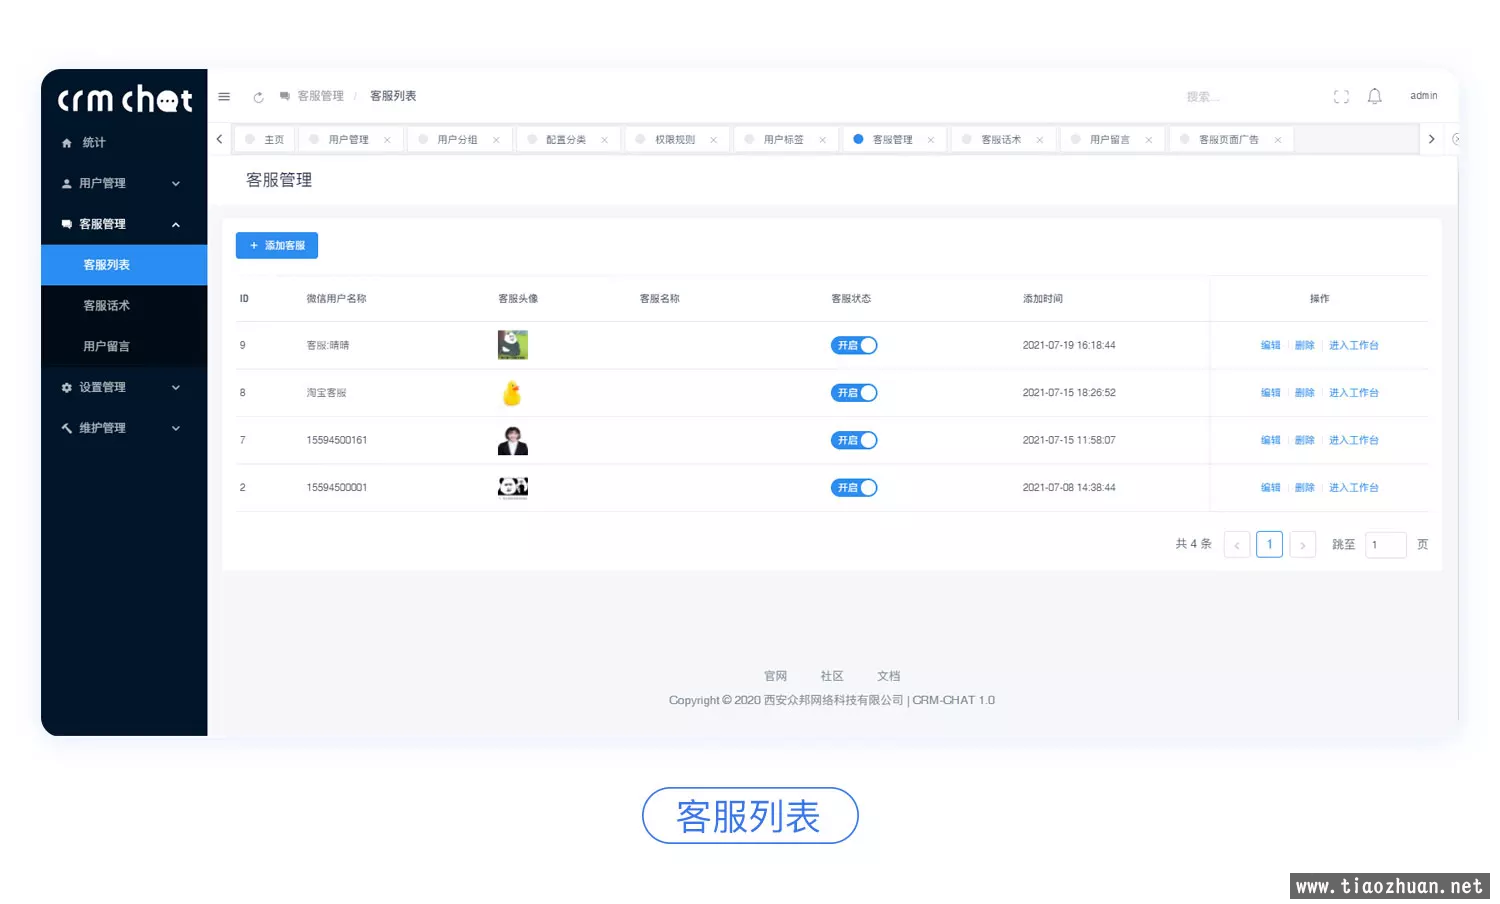Open 社区 footer link
The width and height of the screenshot is (1500, 904).
point(832,676)
